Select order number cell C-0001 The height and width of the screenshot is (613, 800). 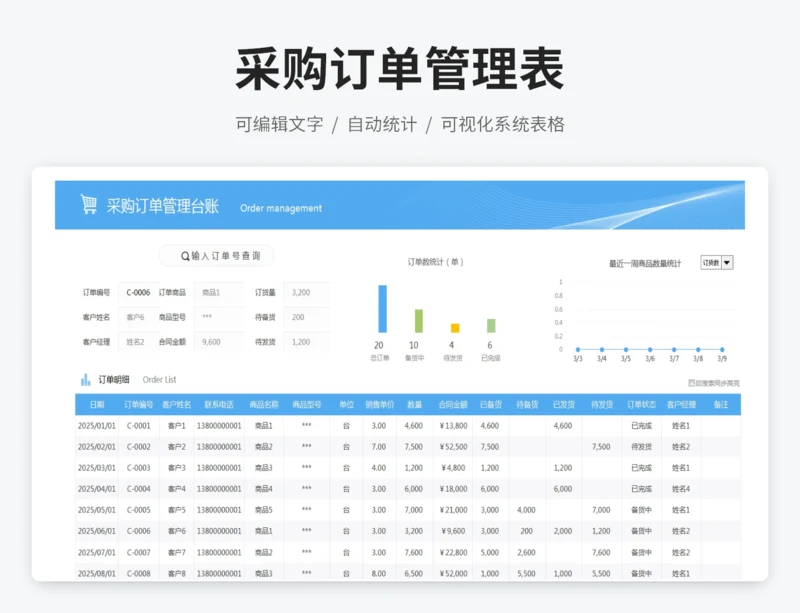click(138, 426)
